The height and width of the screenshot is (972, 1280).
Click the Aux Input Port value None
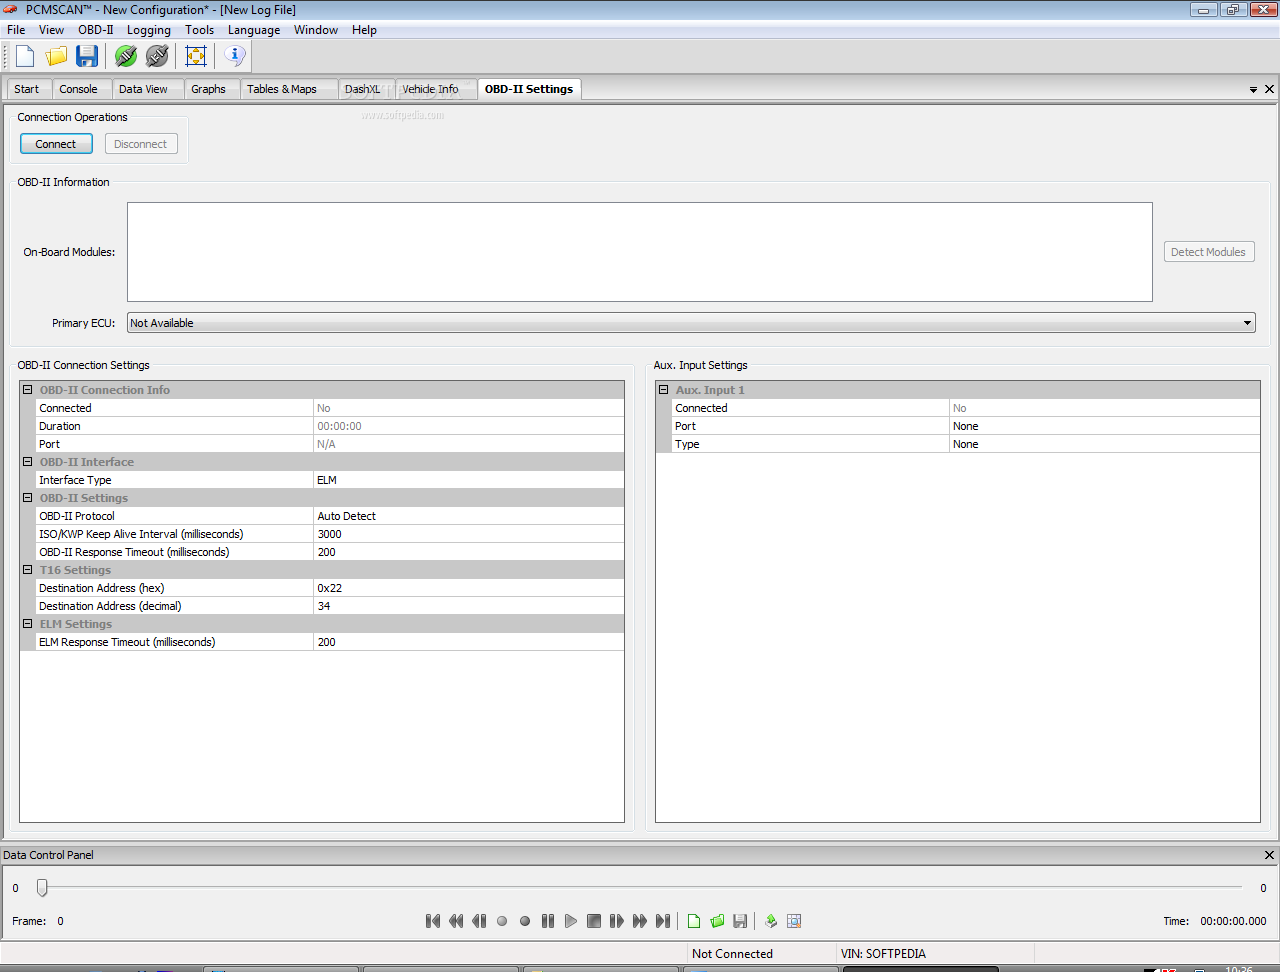click(1105, 426)
